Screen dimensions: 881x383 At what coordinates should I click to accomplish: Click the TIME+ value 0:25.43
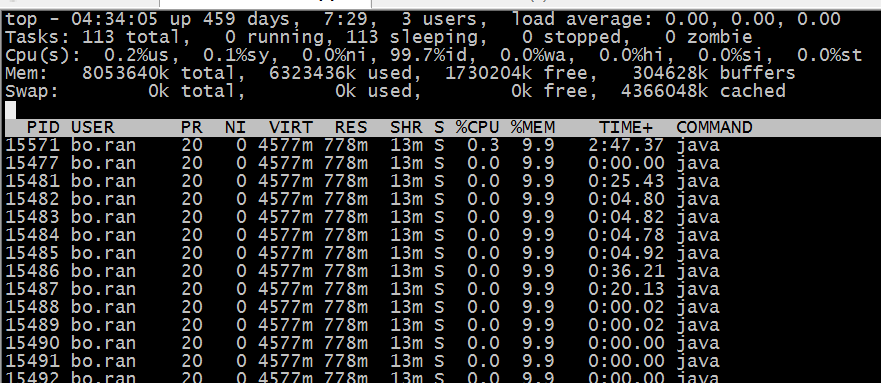pos(626,181)
